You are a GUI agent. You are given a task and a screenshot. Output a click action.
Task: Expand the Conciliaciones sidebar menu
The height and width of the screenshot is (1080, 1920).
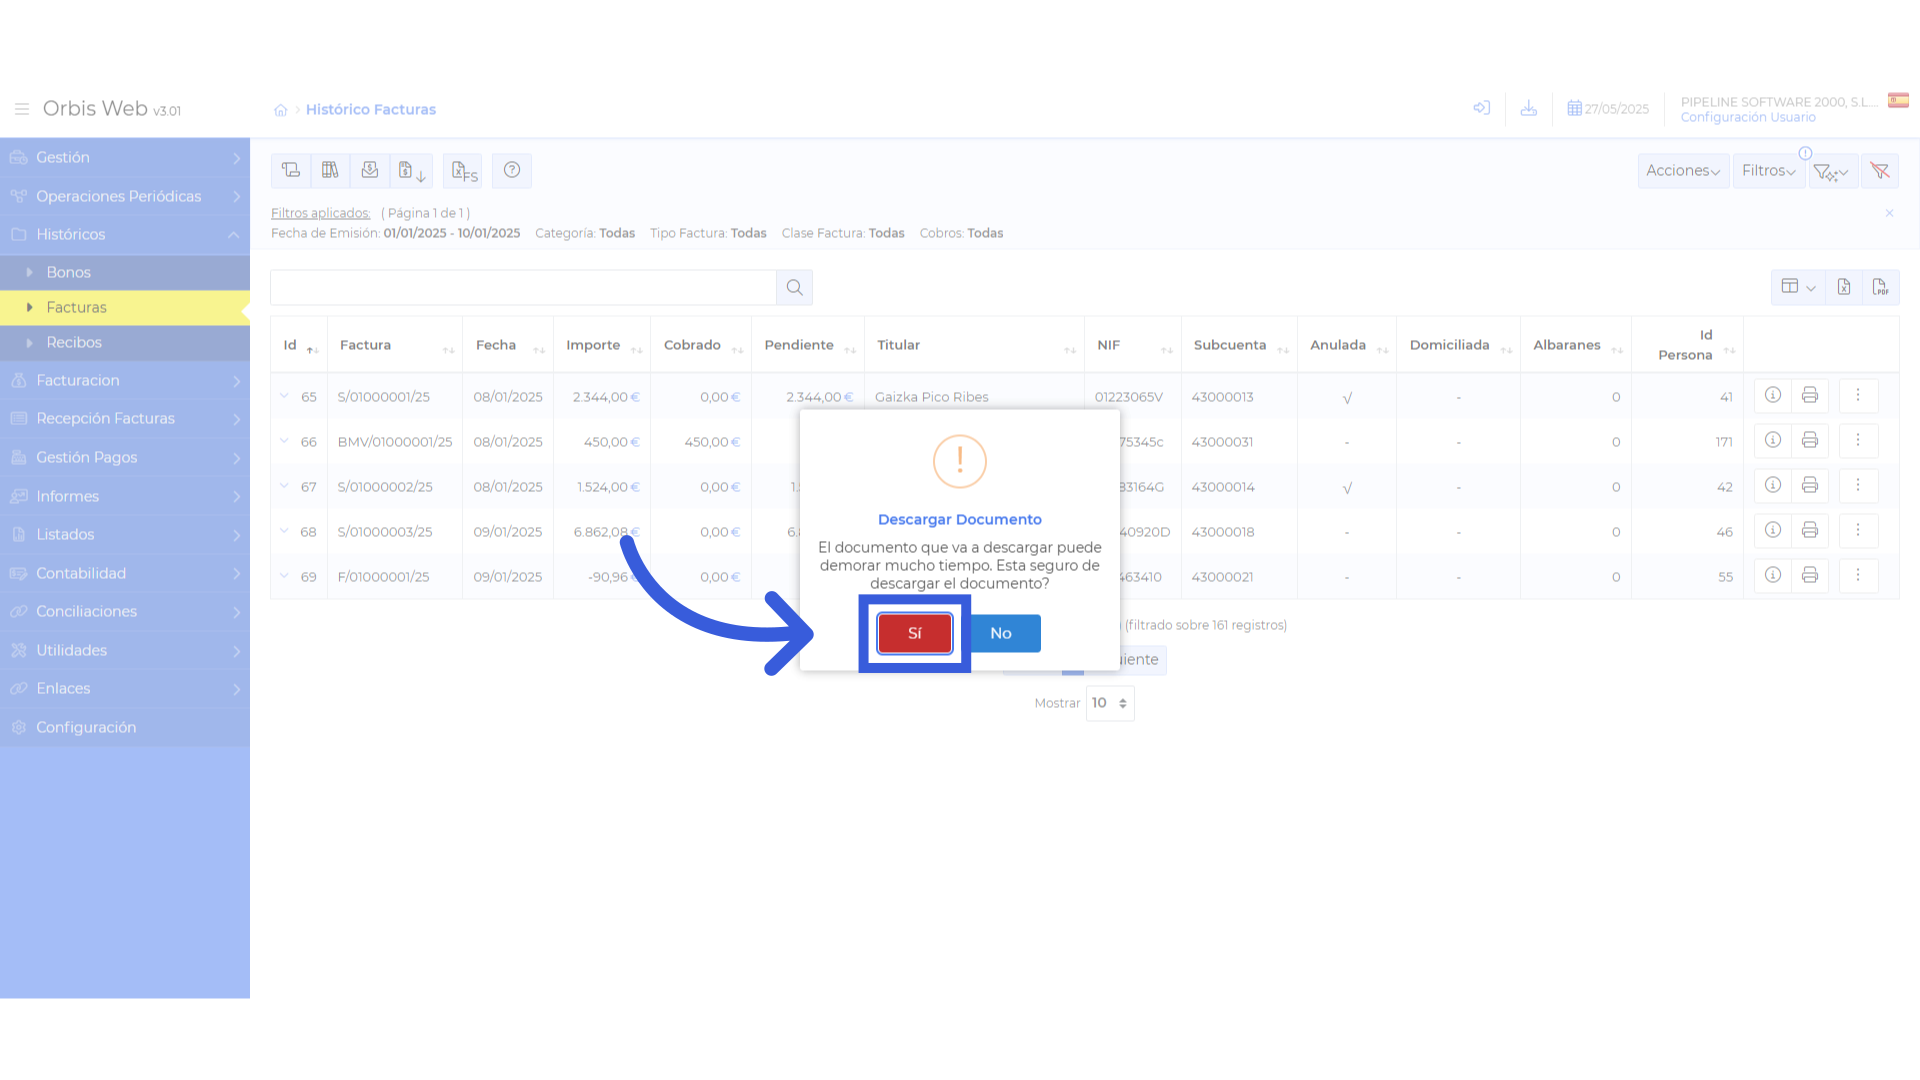(x=125, y=611)
